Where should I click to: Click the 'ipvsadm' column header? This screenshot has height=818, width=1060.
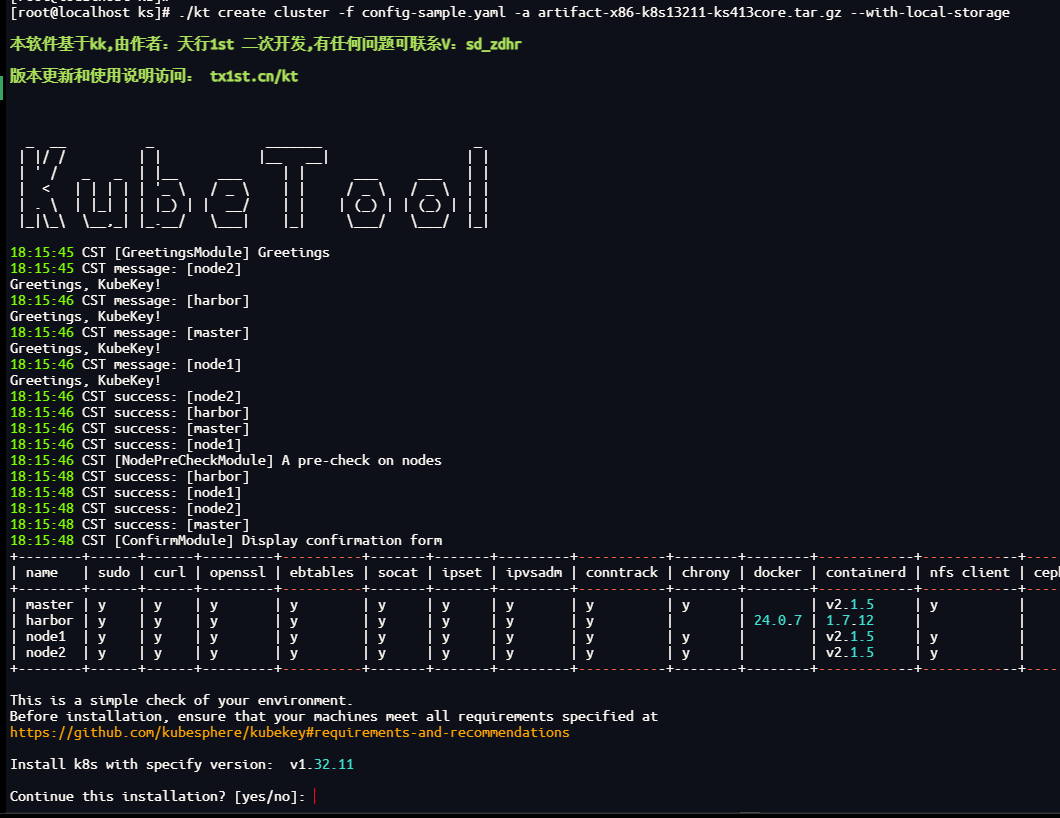click(x=534, y=573)
